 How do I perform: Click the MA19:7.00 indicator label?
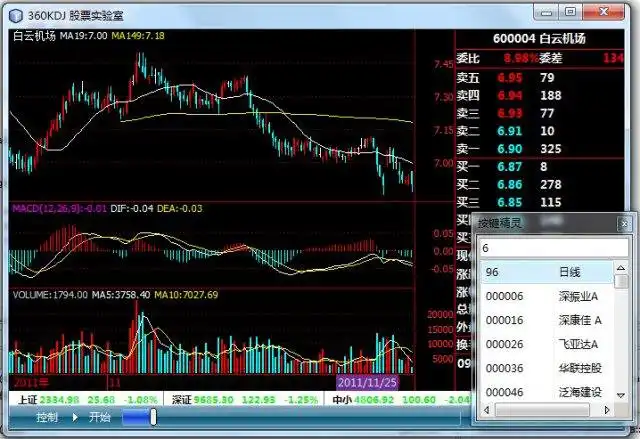(x=83, y=36)
